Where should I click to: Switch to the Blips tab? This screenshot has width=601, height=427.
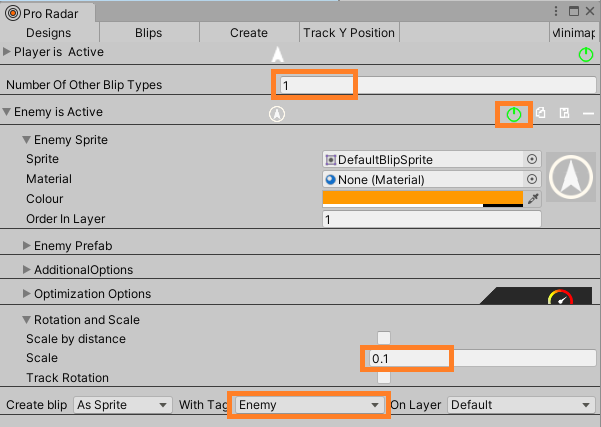point(149,33)
